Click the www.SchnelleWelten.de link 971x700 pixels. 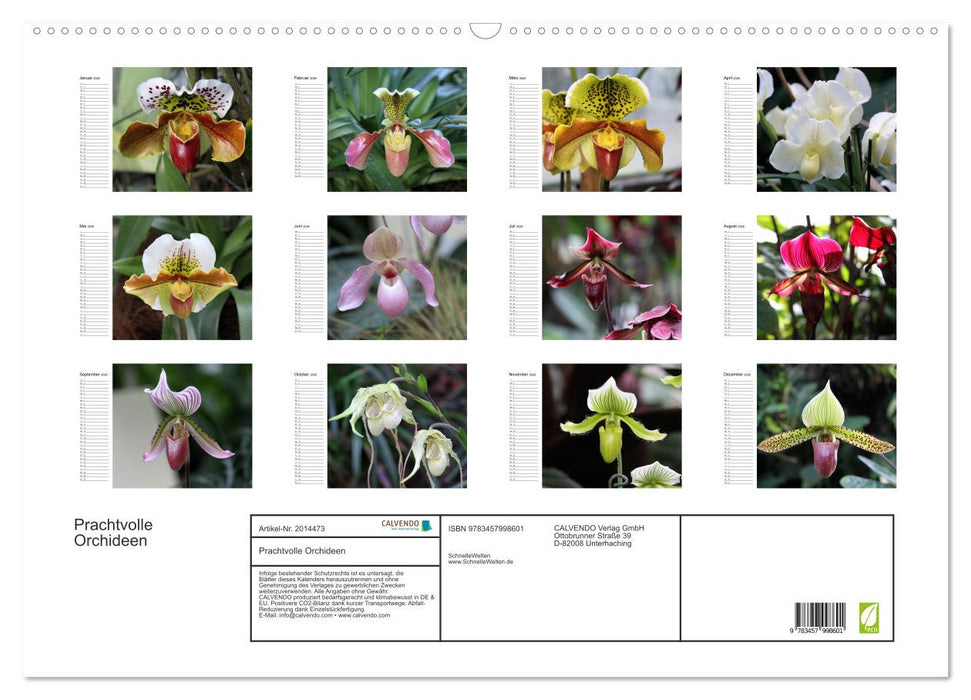click(480, 562)
